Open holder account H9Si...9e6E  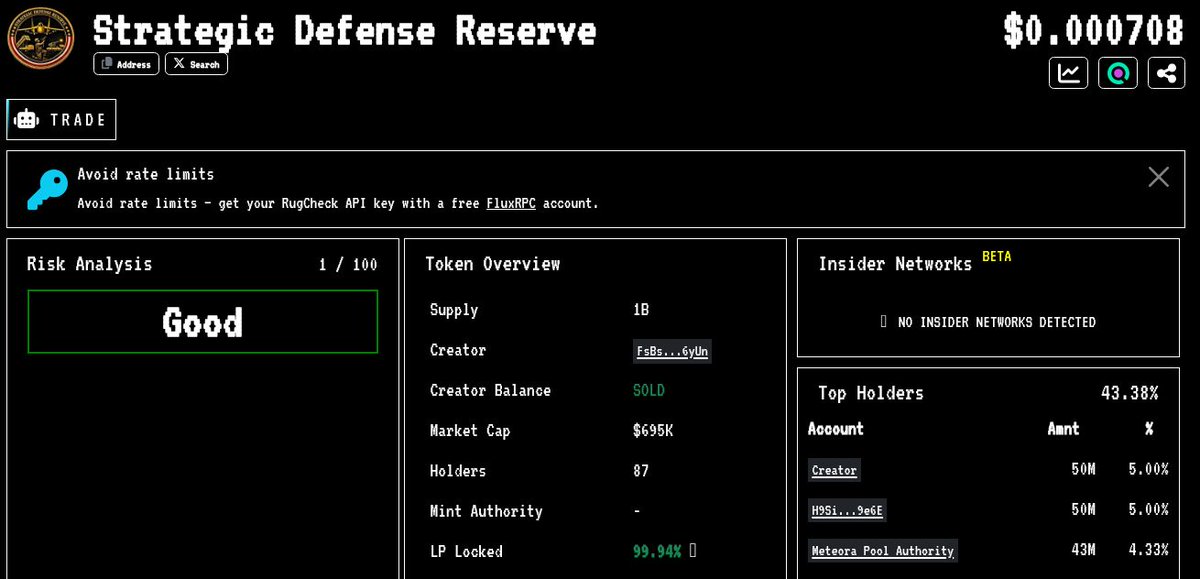click(847, 510)
